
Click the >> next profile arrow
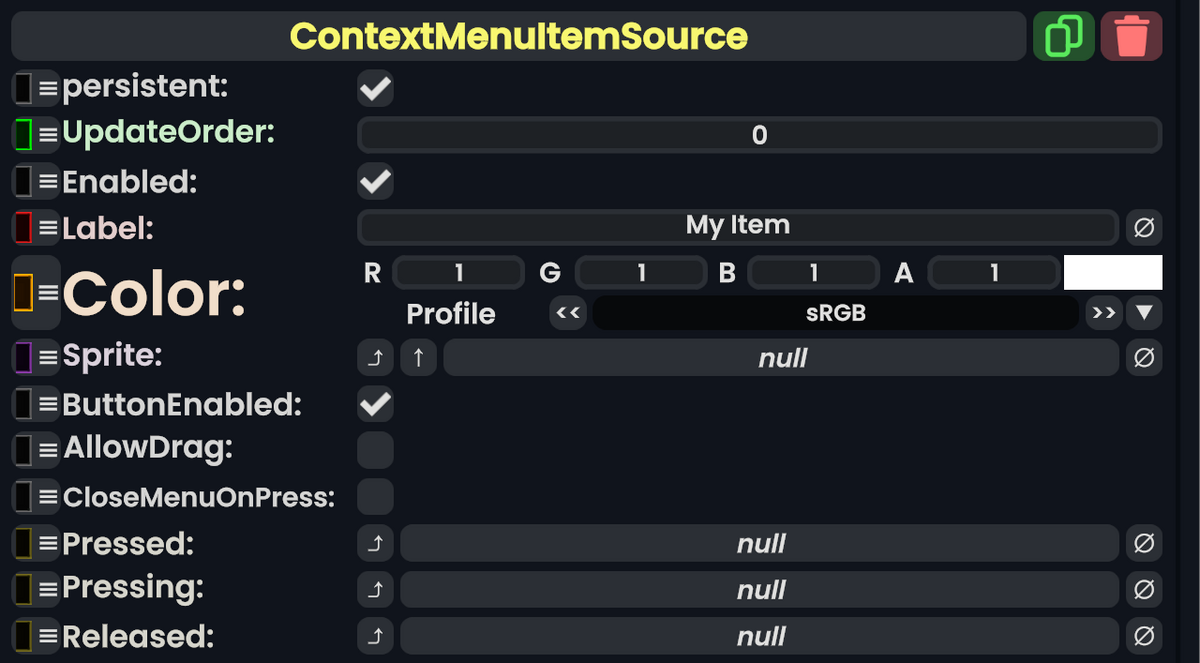click(x=1104, y=313)
